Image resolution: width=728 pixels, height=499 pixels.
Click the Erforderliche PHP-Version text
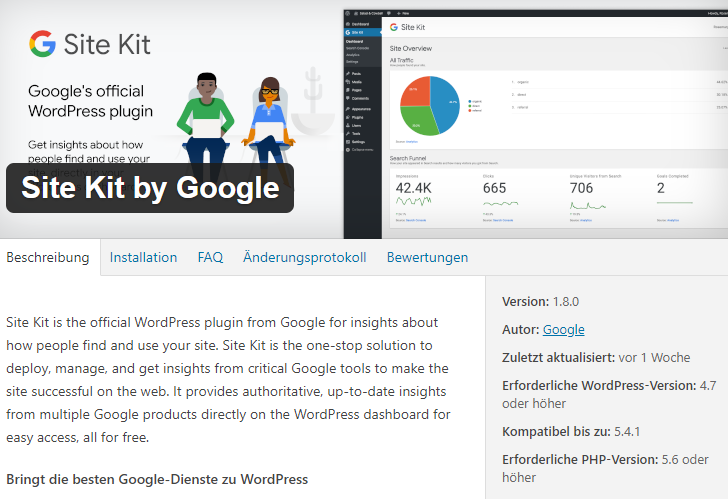pyautogui.click(x=605, y=468)
